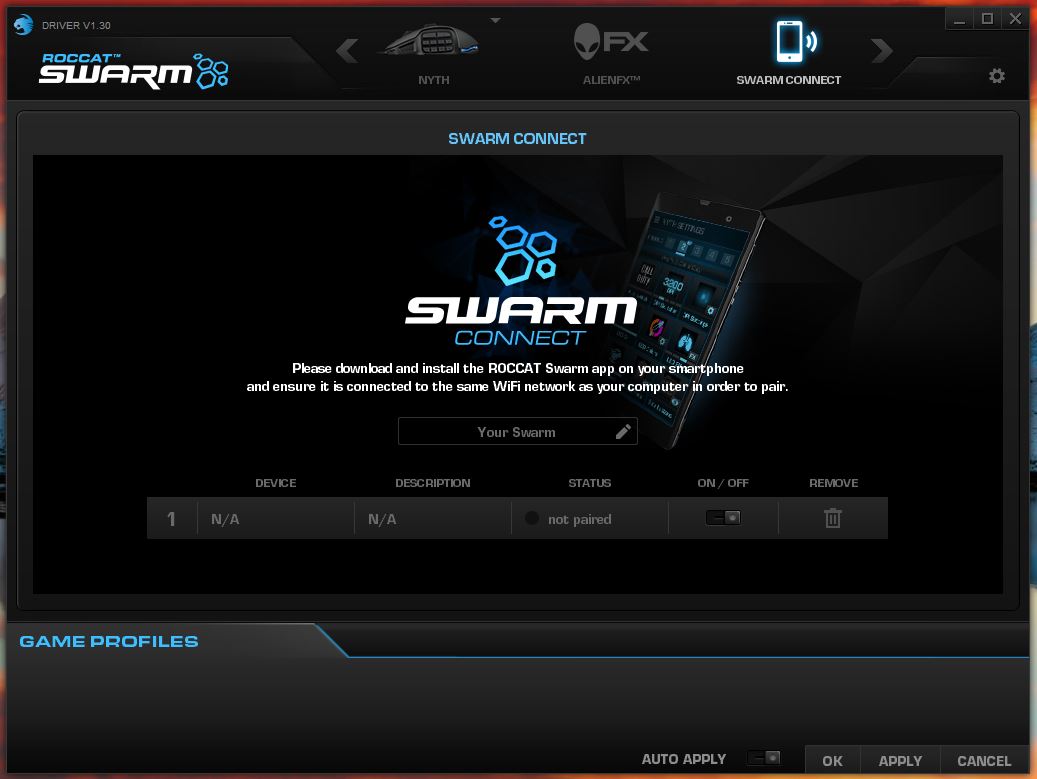The image size is (1037, 779).
Task: Open the Nyth mouse device icon
Action: tap(433, 42)
